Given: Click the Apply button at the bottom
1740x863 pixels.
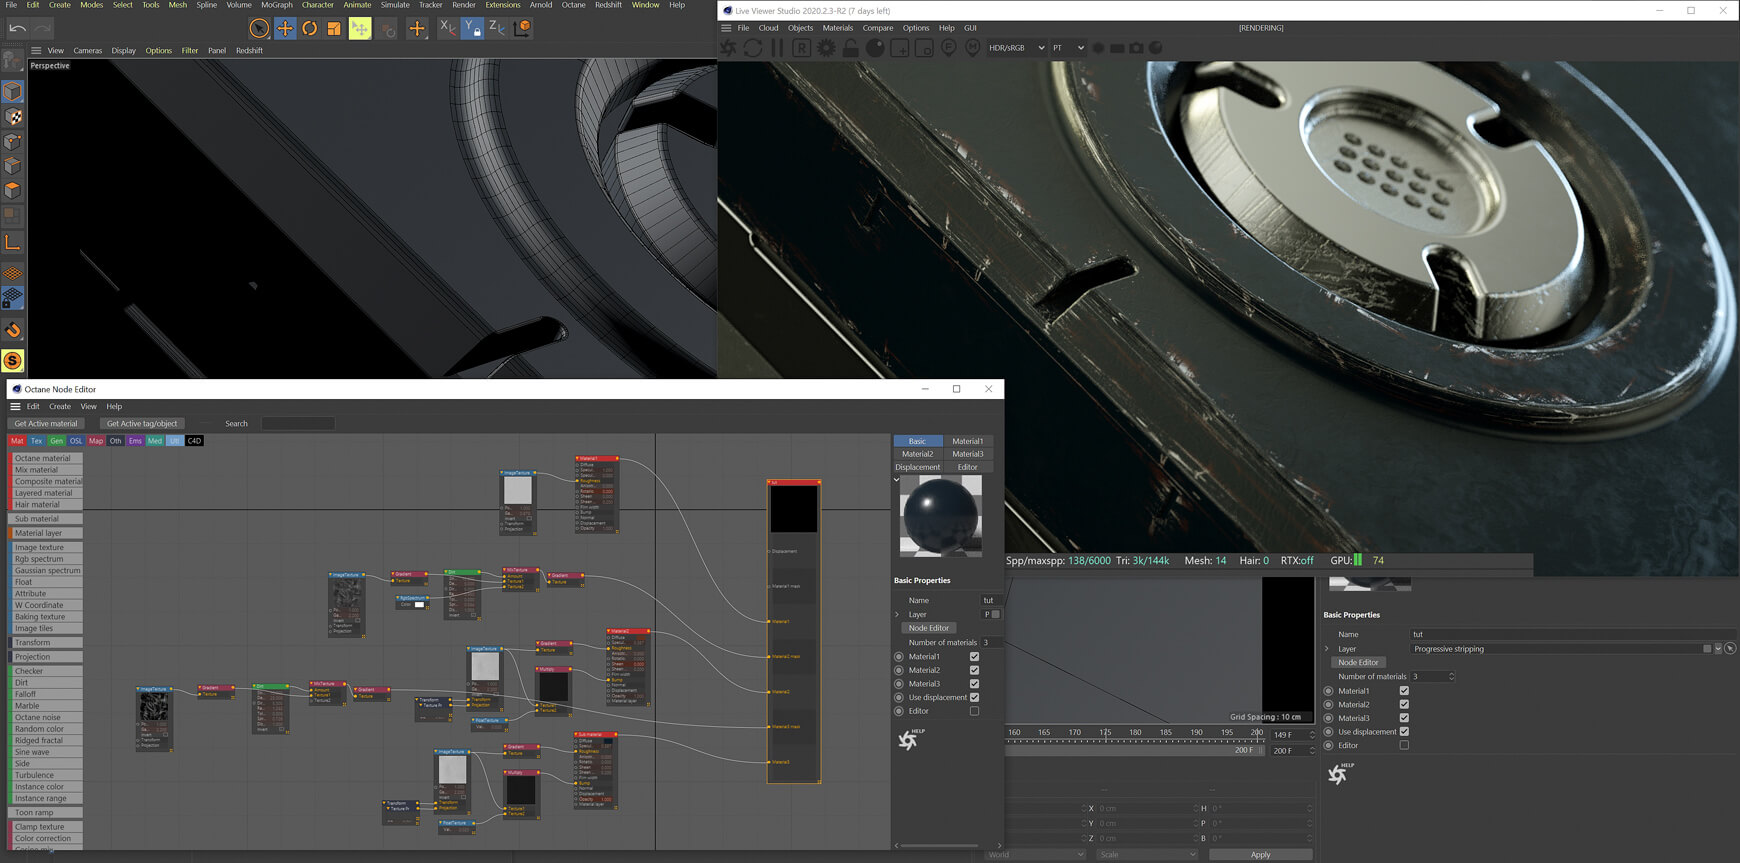Looking at the screenshot, I should pos(1260,854).
